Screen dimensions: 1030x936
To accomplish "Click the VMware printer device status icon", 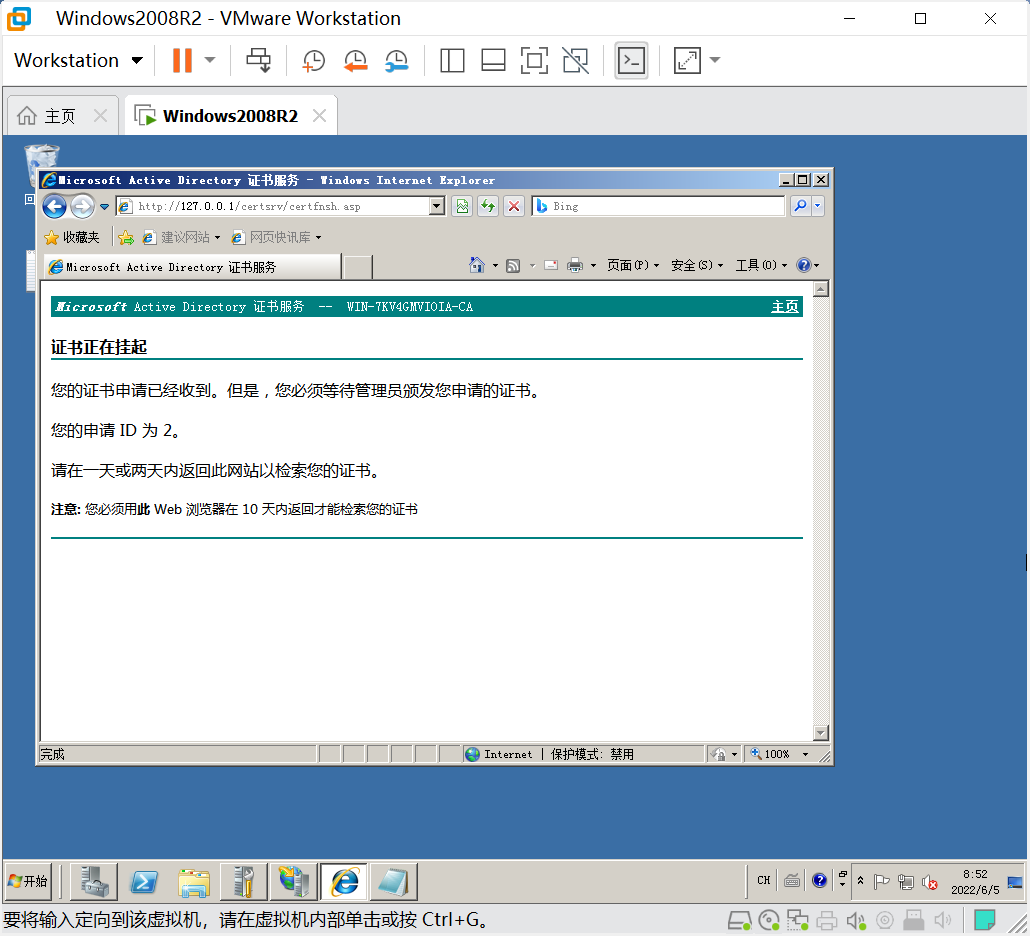I will tap(826, 920).
